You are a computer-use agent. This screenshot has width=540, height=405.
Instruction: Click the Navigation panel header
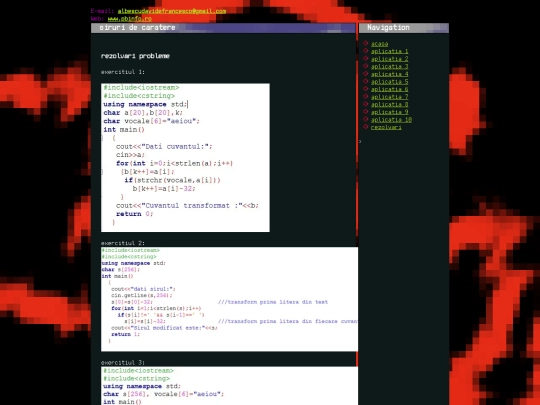[x=404, y=28]
